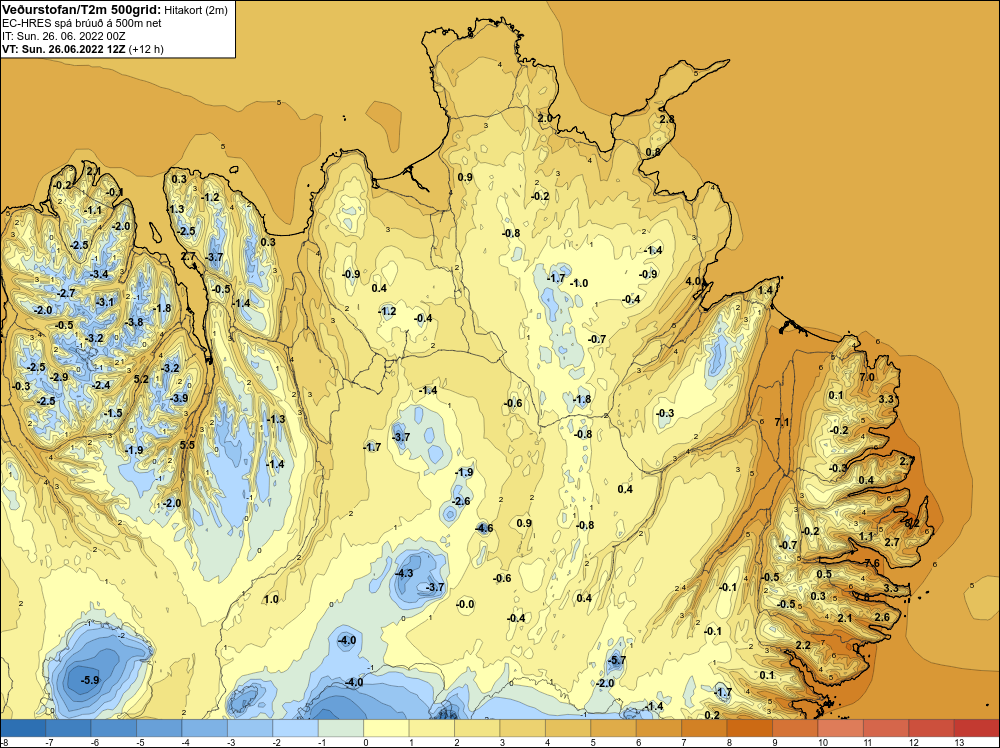Click the legend color between 7 and 8
This screenshot has height=748, width=1000.
tap(703, 728)
